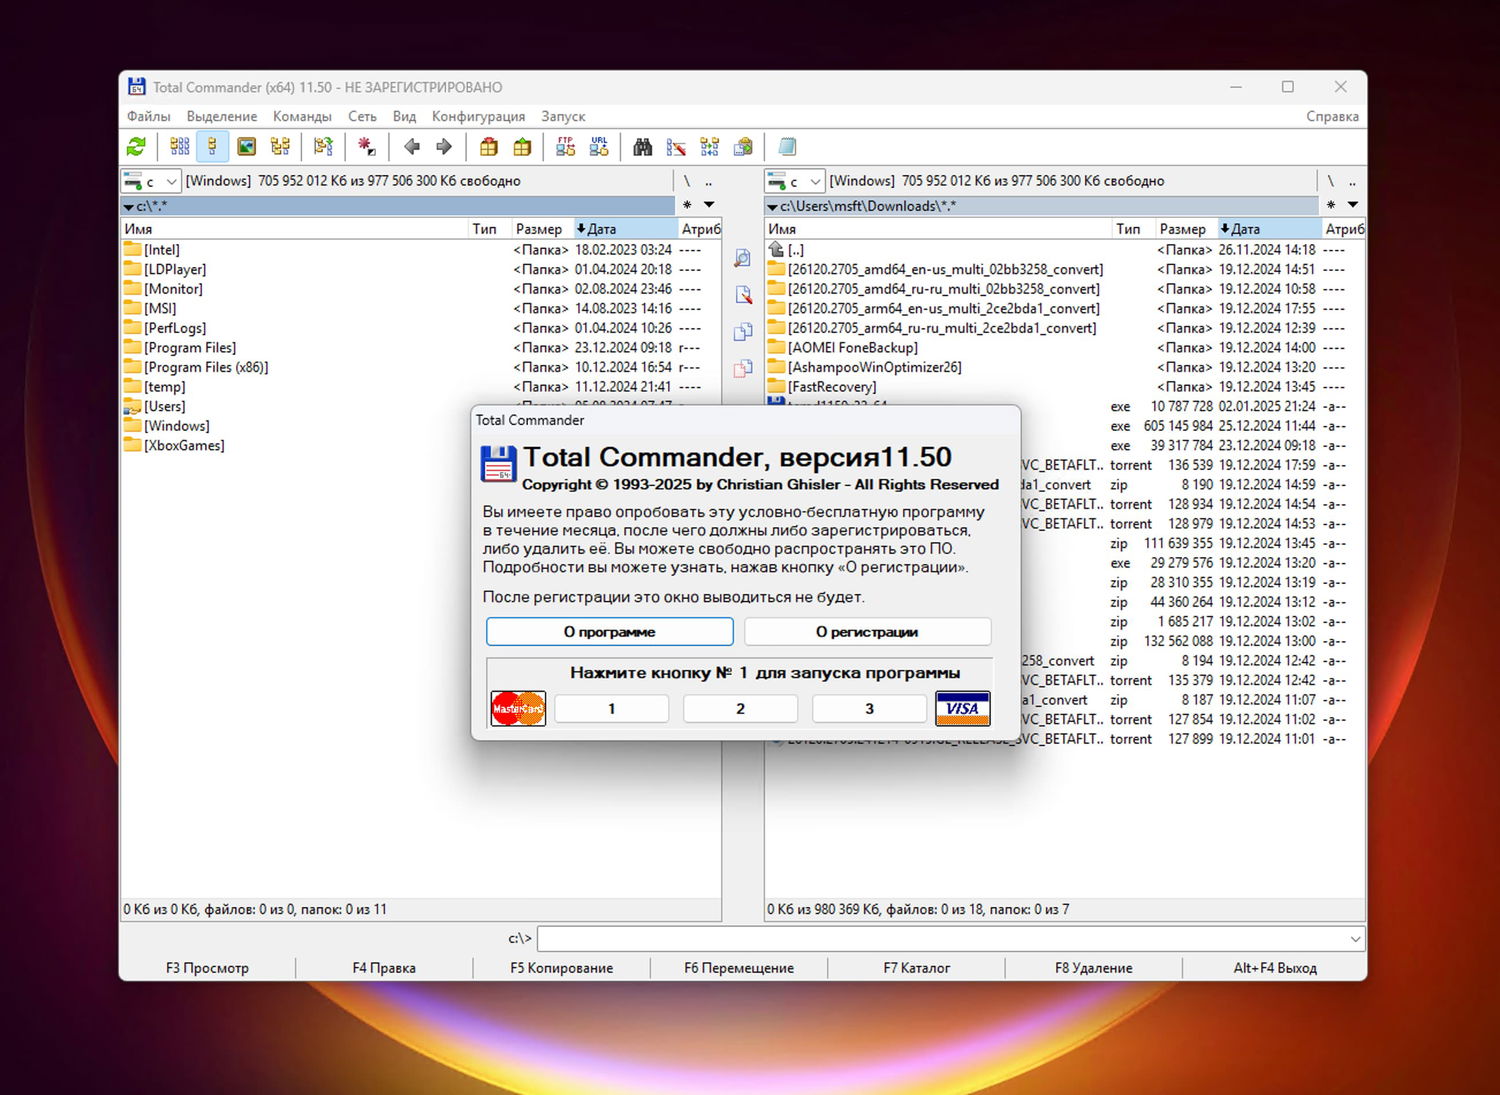Viewport: 1500px width, 1095px height.
Task: Click the View magnifier icon between panels
Action: [x=743, y=258]
